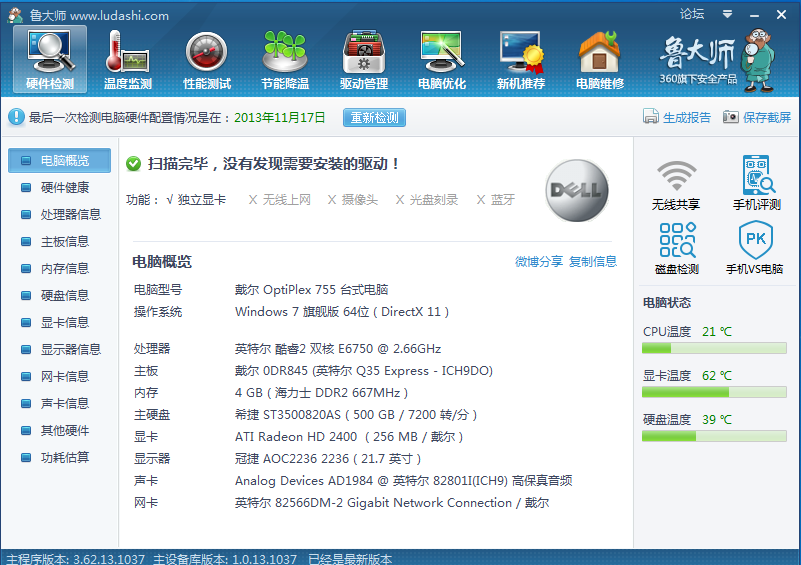
Task: Launch the 手机VS电脑 PK tool
Action: point(755,248)
